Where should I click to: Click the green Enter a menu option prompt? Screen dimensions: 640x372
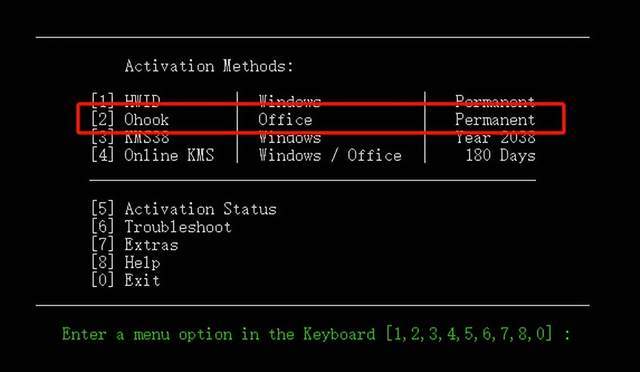(x=218, y=334)
